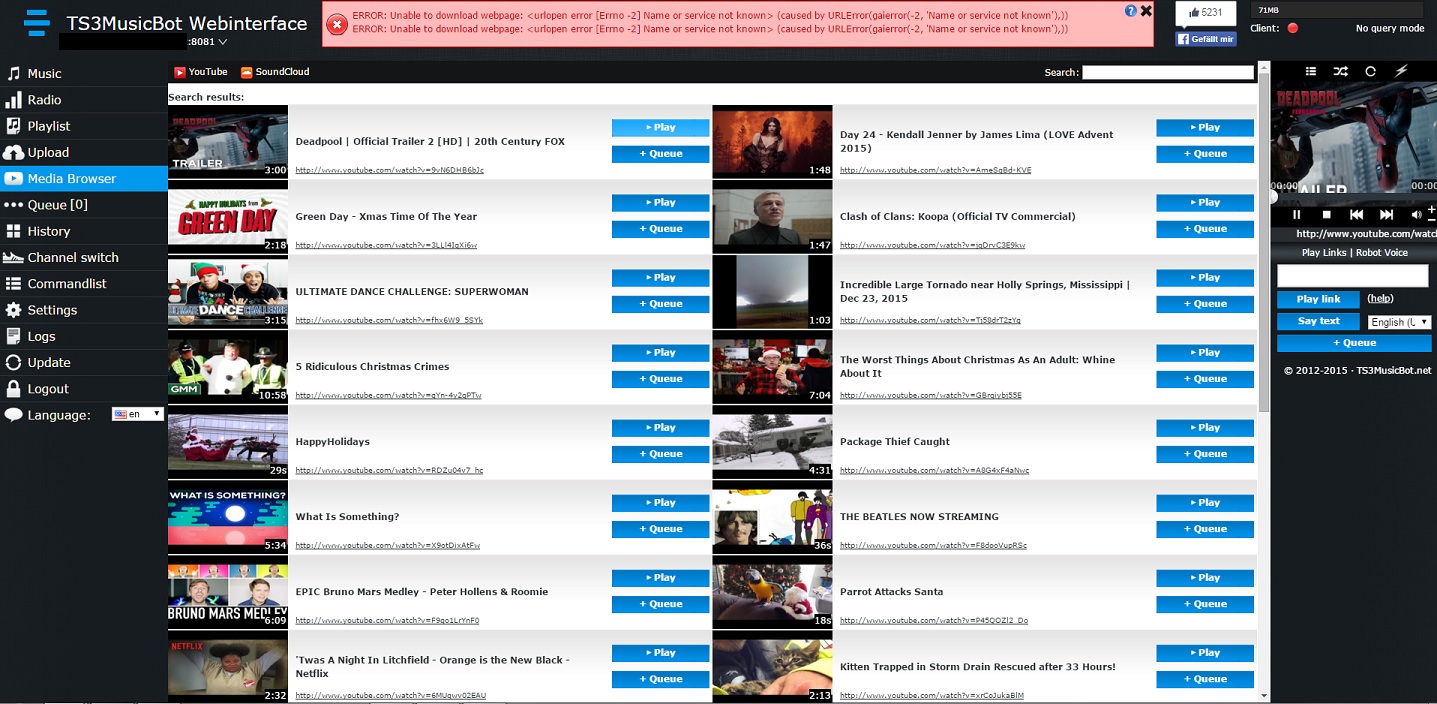This screenshot has width=1437, height=704.
Task: Open the Kitten Trapped in Storm Drain URL link
Action: pyautogui.click(x=932, y=695)
